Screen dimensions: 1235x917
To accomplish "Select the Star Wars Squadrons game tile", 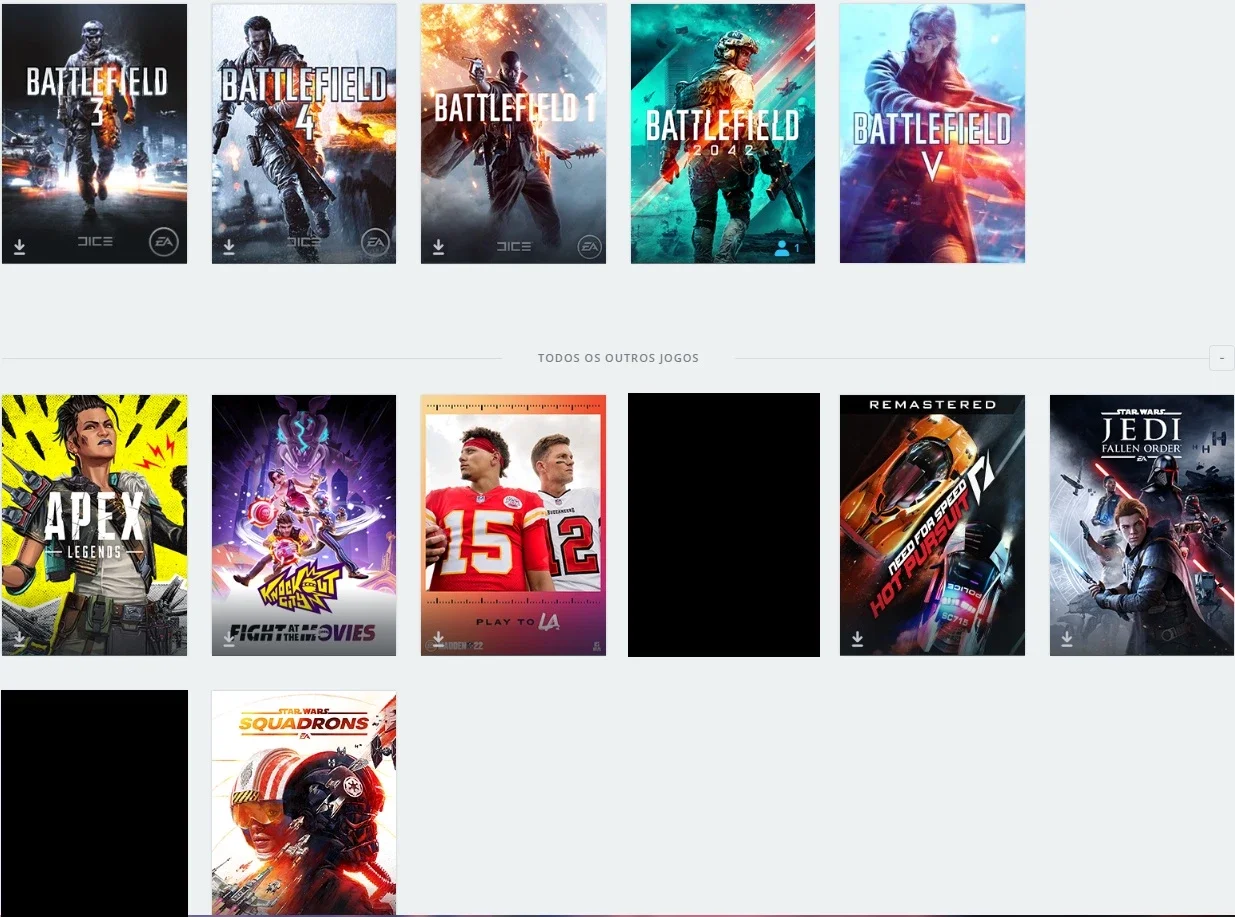I will pos(304,803).
